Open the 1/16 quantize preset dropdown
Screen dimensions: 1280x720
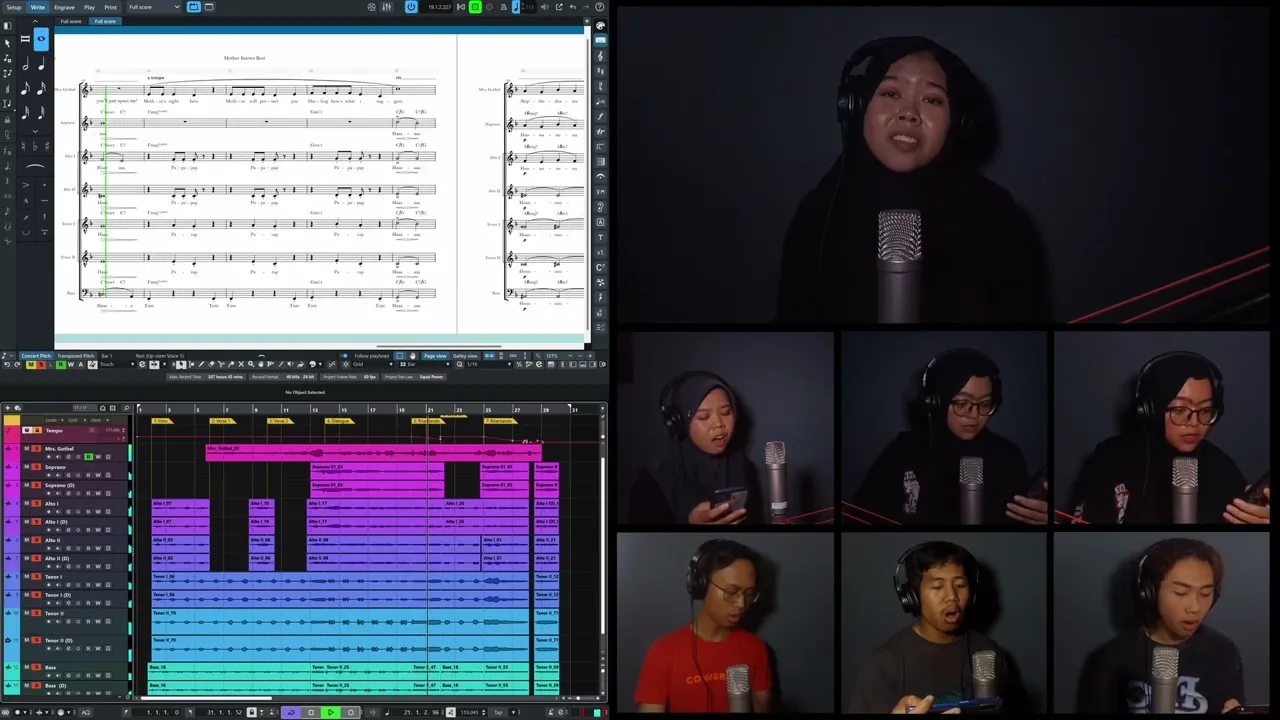click(489, 364)
